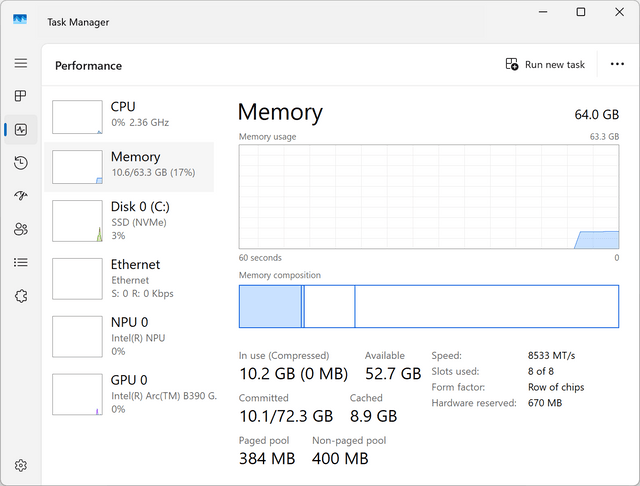This screenshot has height=486, width=640.
Task: Select GPU 0 performance item
Action: coord(129,395)
